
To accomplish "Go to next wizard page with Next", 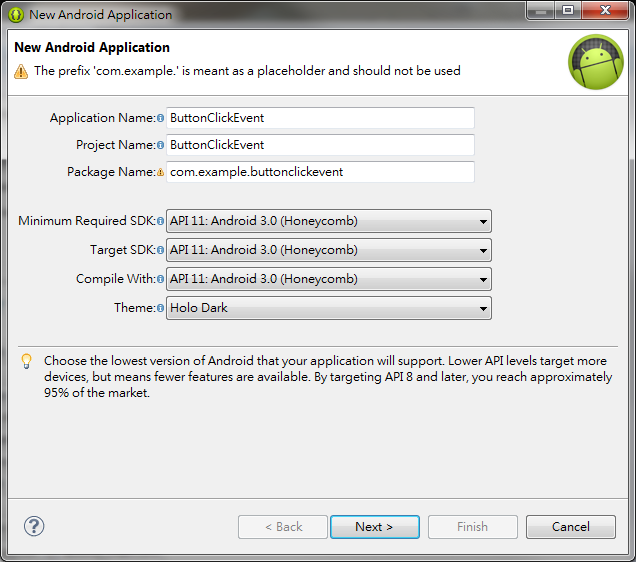I will pyautogui.click(x=375, y=527).
